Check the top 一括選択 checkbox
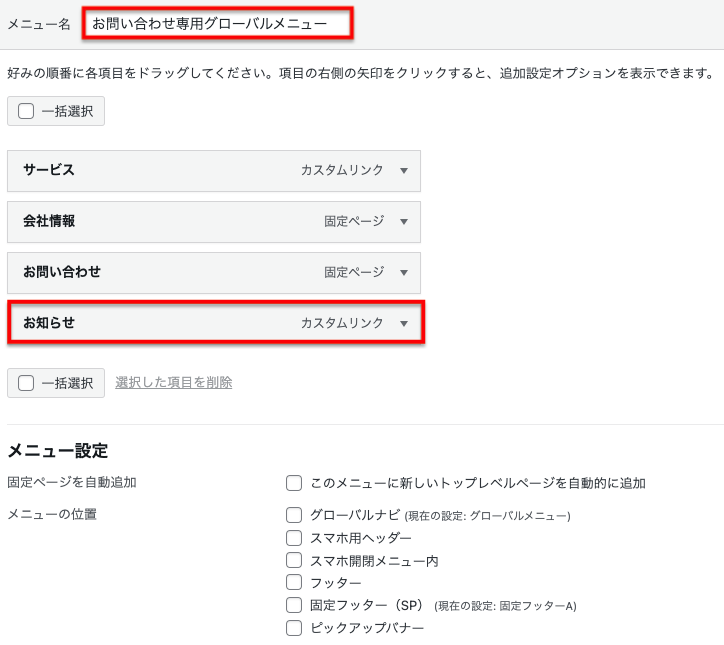The height and width of the screenshot is (645, 724). click(26, 111)
